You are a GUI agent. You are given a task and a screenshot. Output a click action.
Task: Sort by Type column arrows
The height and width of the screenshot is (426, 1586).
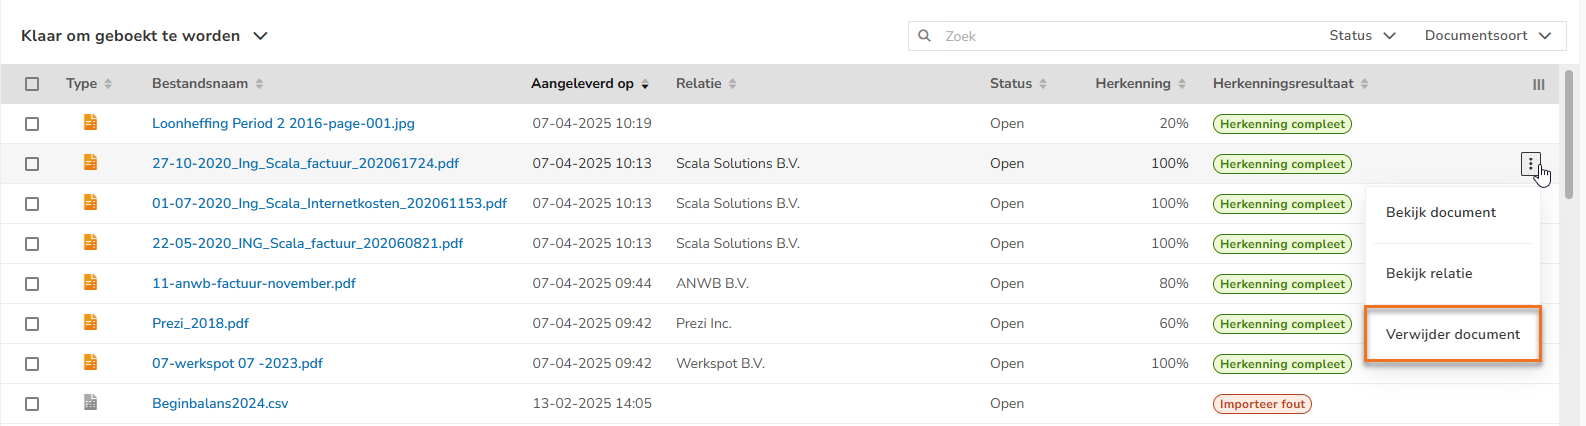pos(108,84)
